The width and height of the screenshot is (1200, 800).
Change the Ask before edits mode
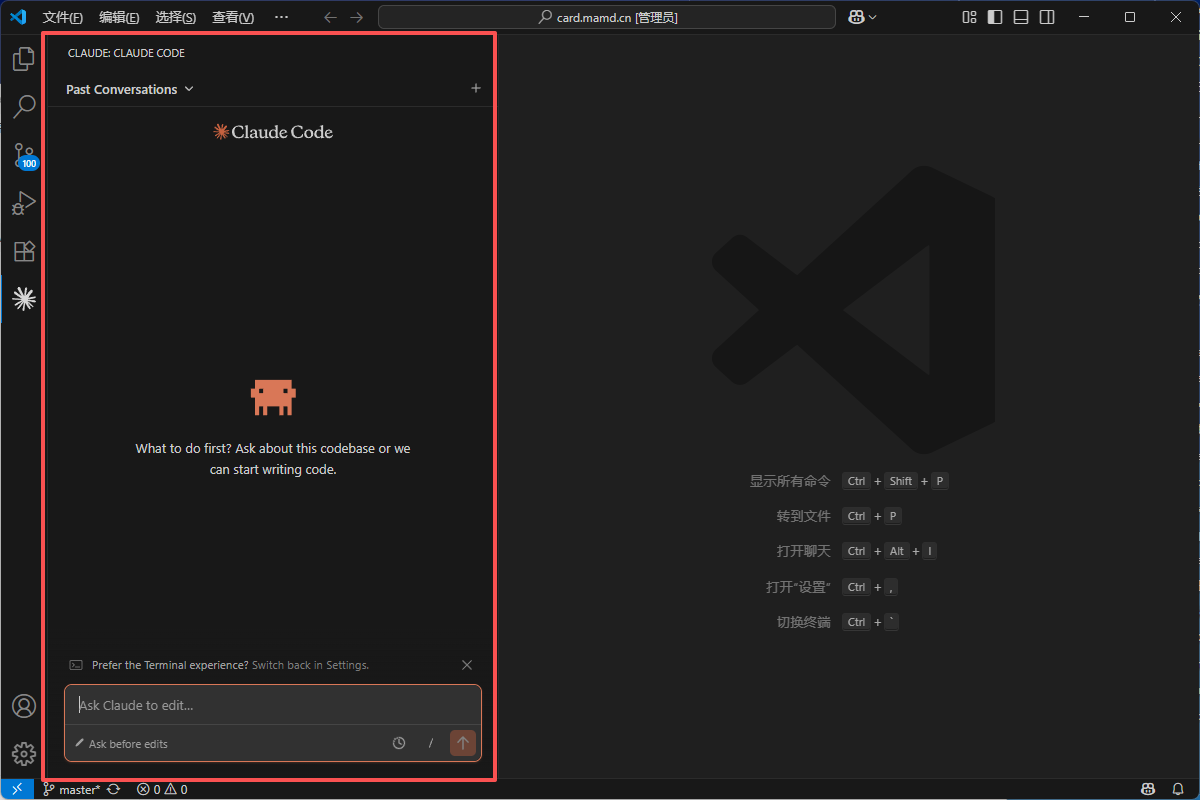tap(121, 744)
